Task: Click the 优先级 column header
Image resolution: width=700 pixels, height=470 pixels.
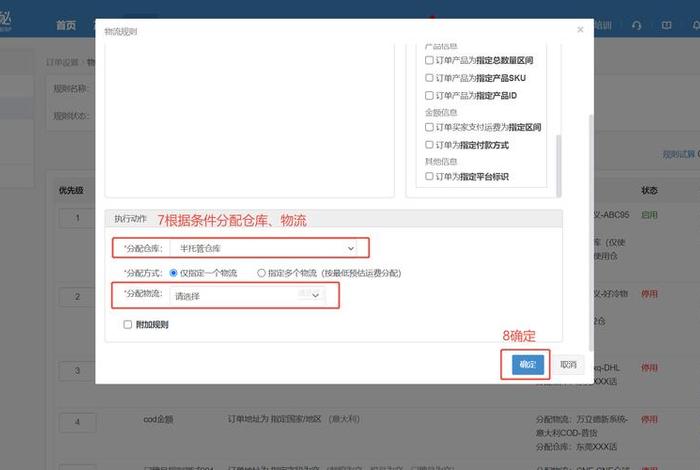Action: tap(71, 191)
